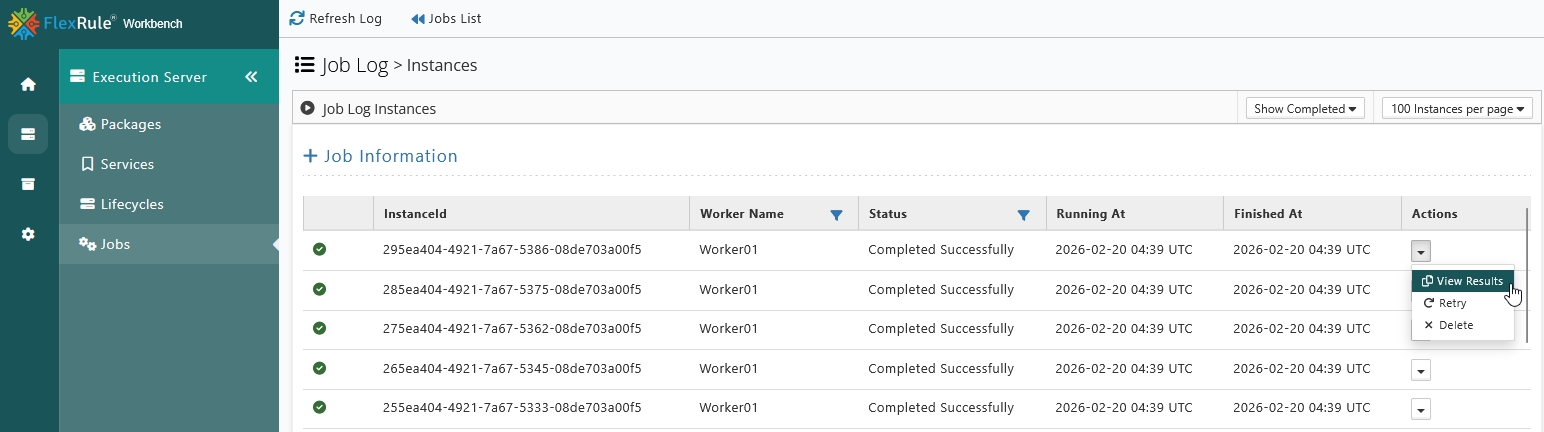Select instance ID 265ea404-4921-7a67-5345-08de703a00f5

pos(512,369)
